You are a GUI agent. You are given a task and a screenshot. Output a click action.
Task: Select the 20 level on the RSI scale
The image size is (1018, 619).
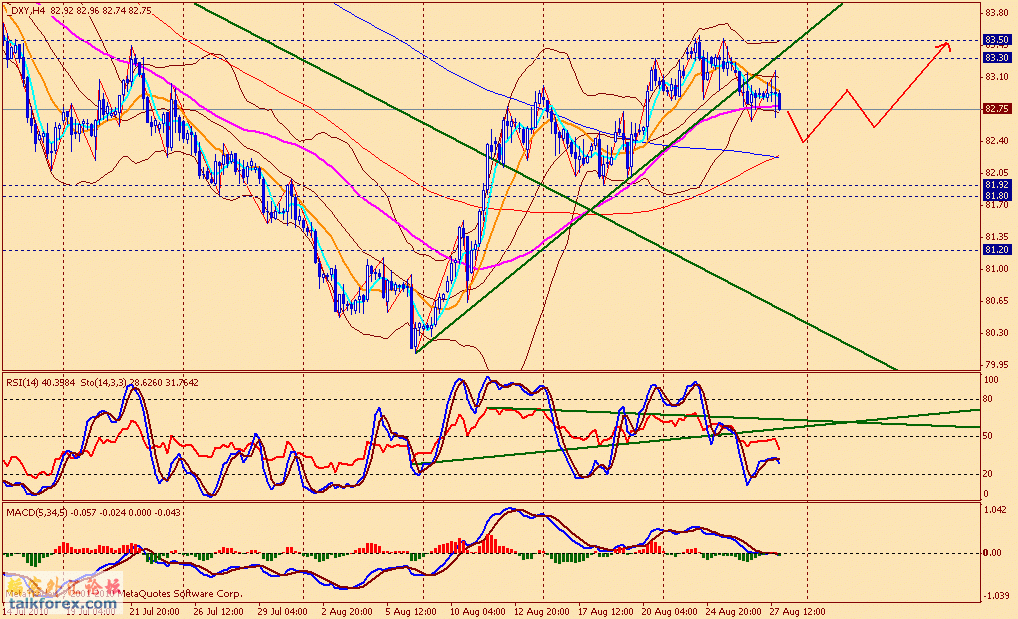coord(988,474)
